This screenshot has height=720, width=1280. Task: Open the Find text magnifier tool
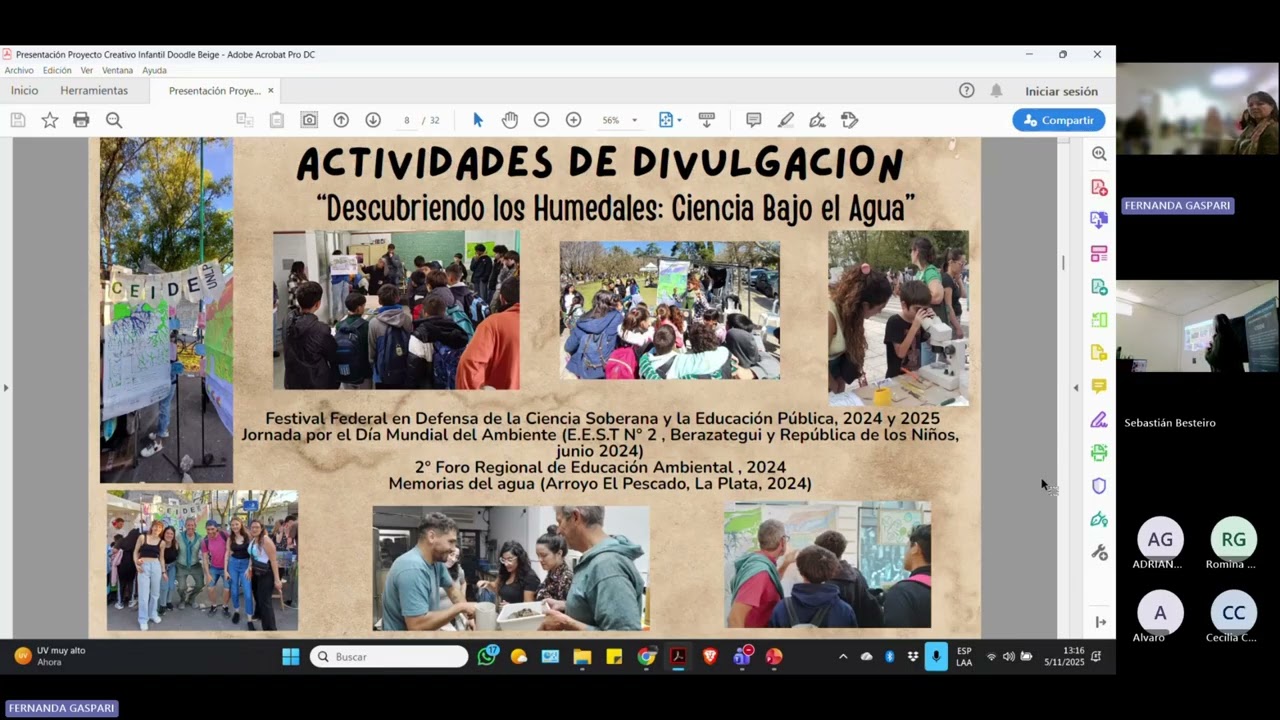[x=114, y=120]
